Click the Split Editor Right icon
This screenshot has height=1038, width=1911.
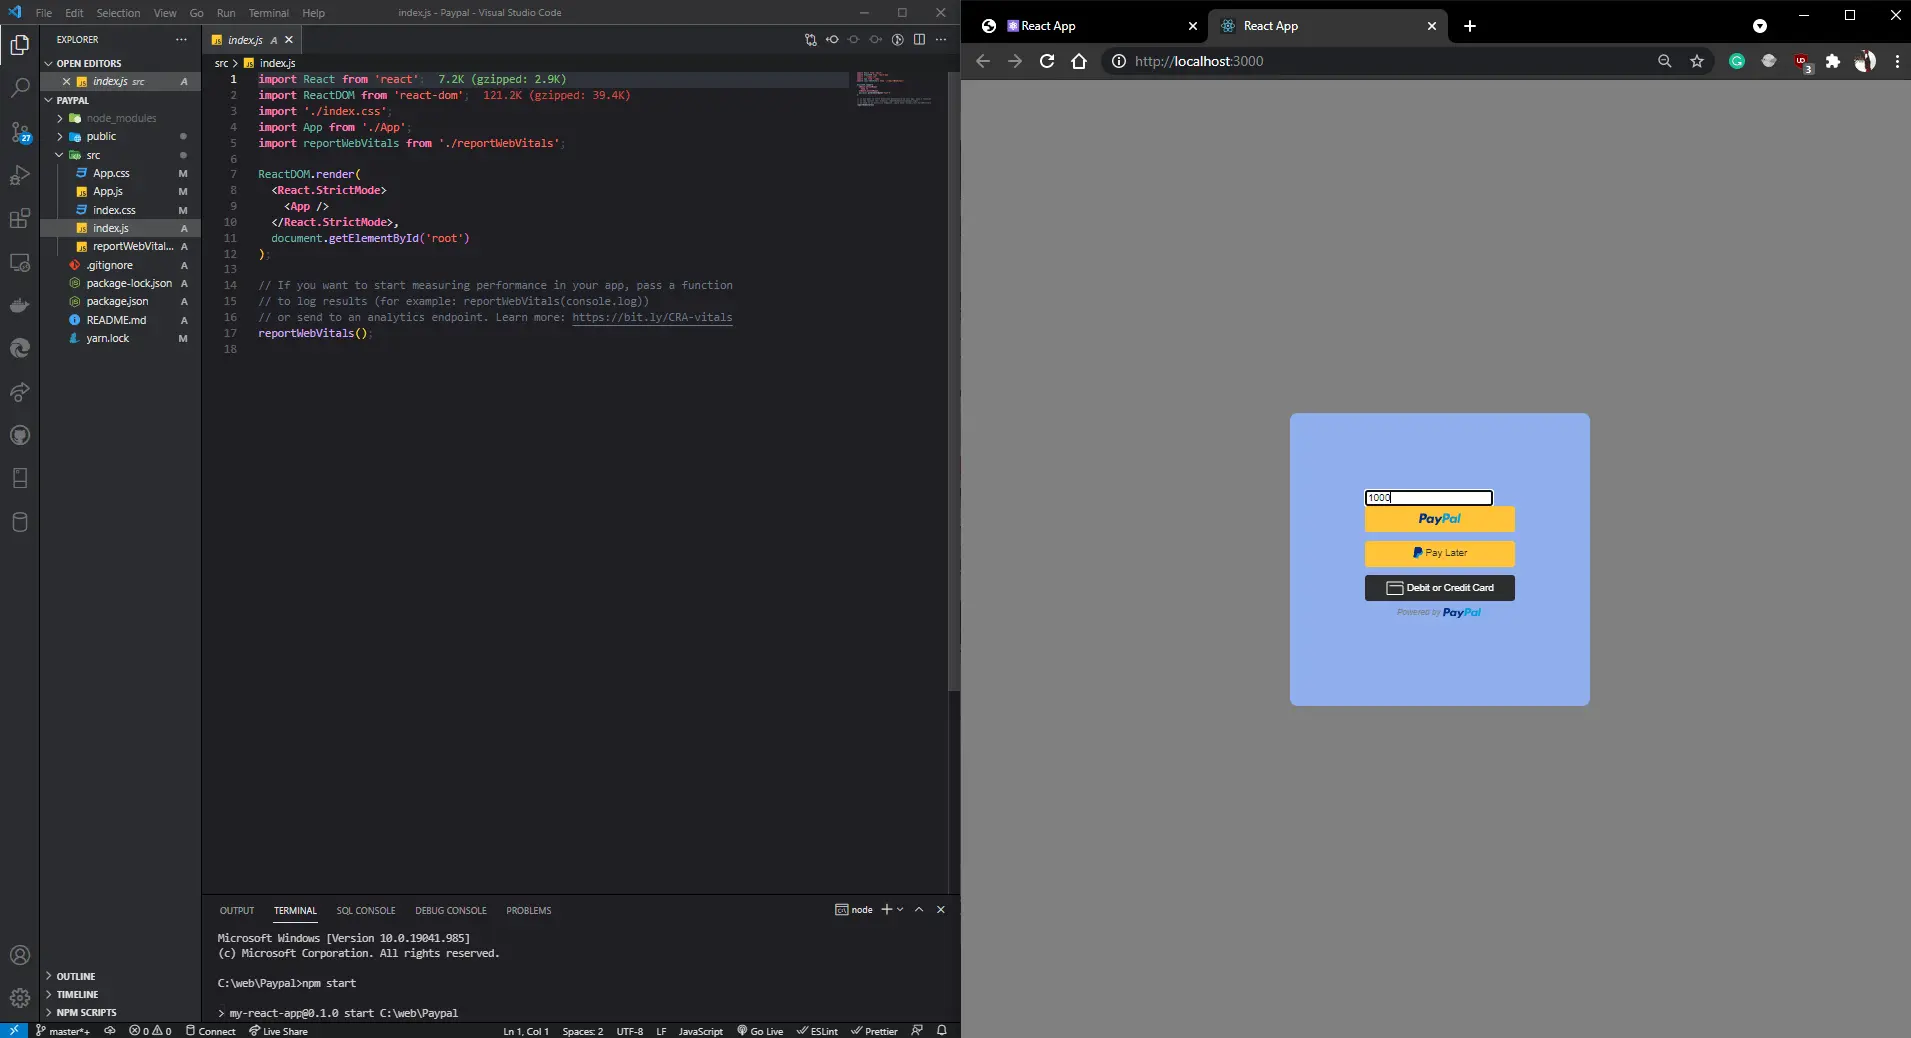919,40
